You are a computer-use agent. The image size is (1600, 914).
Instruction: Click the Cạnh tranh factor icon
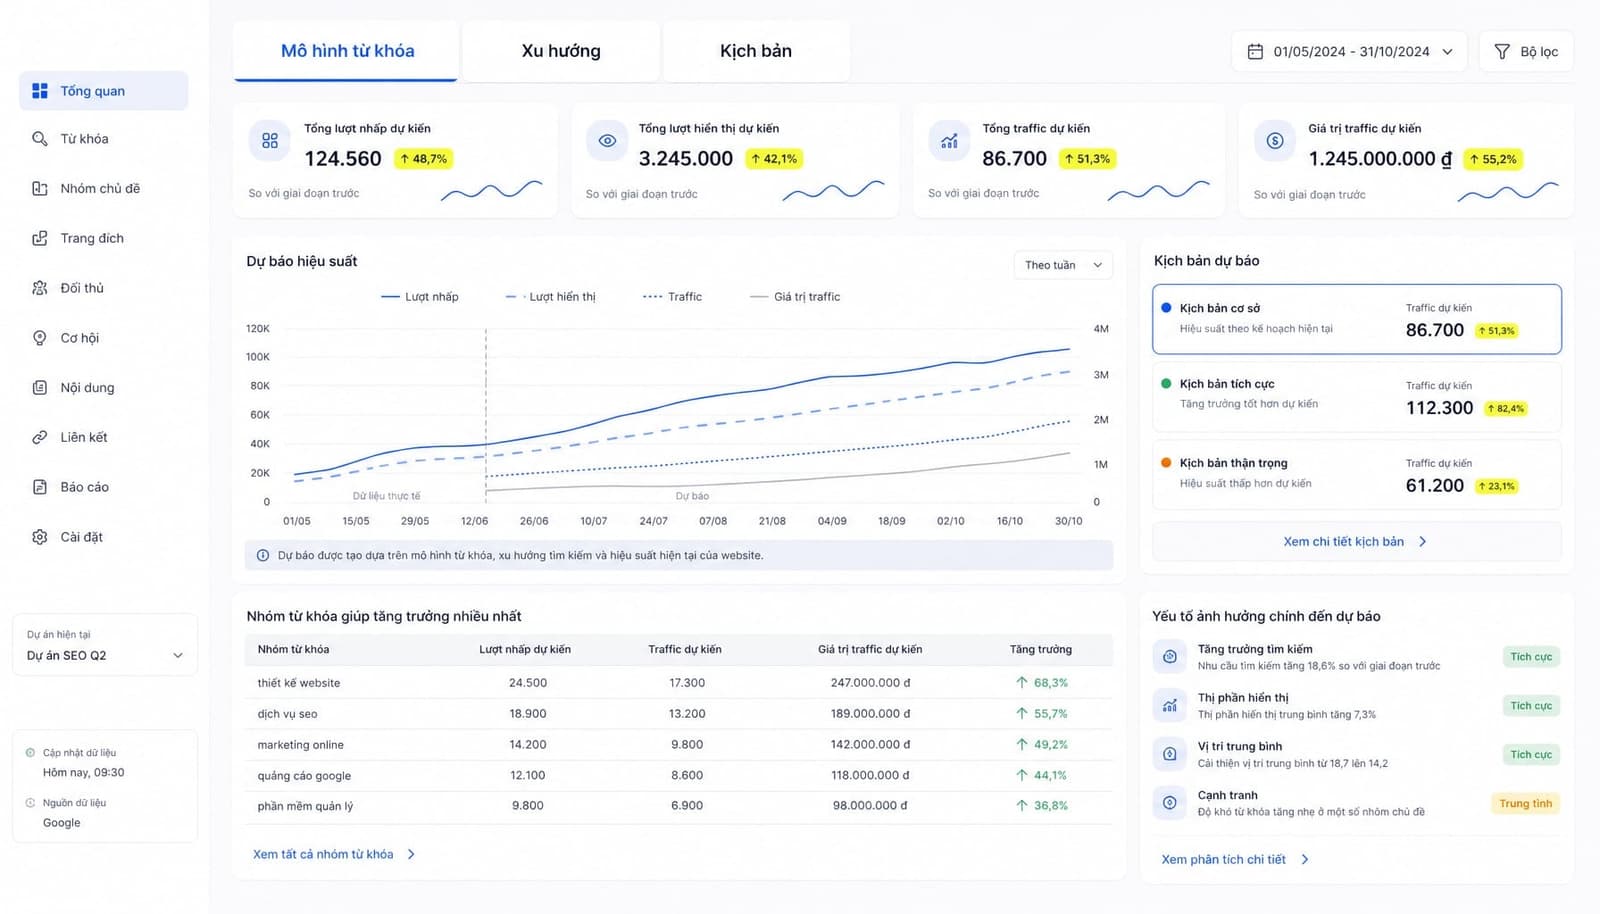(x=1169, y=803)
